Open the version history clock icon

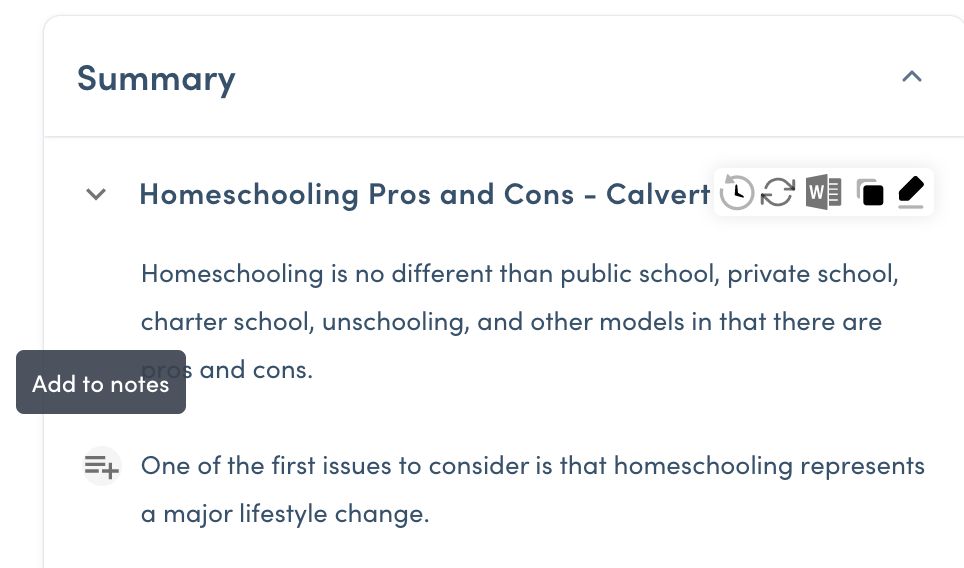(737, 192)
